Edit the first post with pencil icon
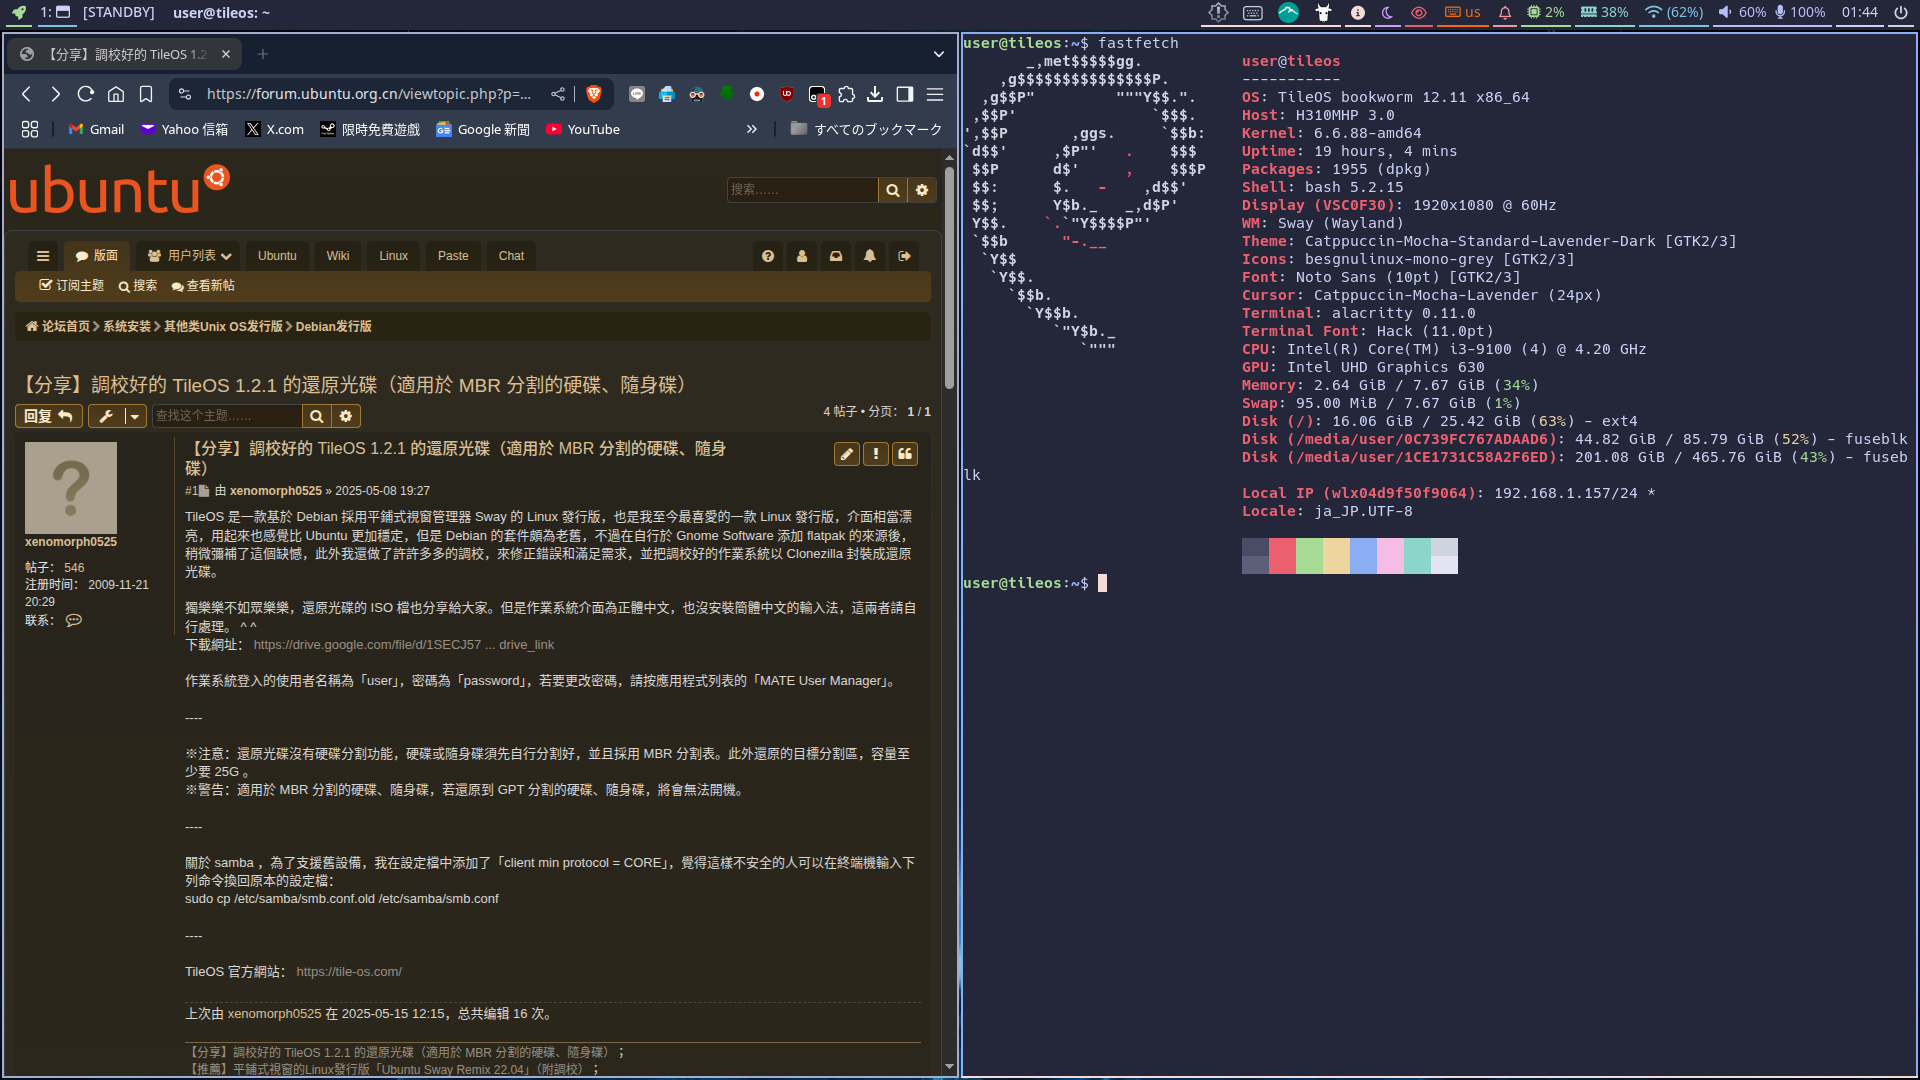1920x1080 pixels. [x=847, y=454]
